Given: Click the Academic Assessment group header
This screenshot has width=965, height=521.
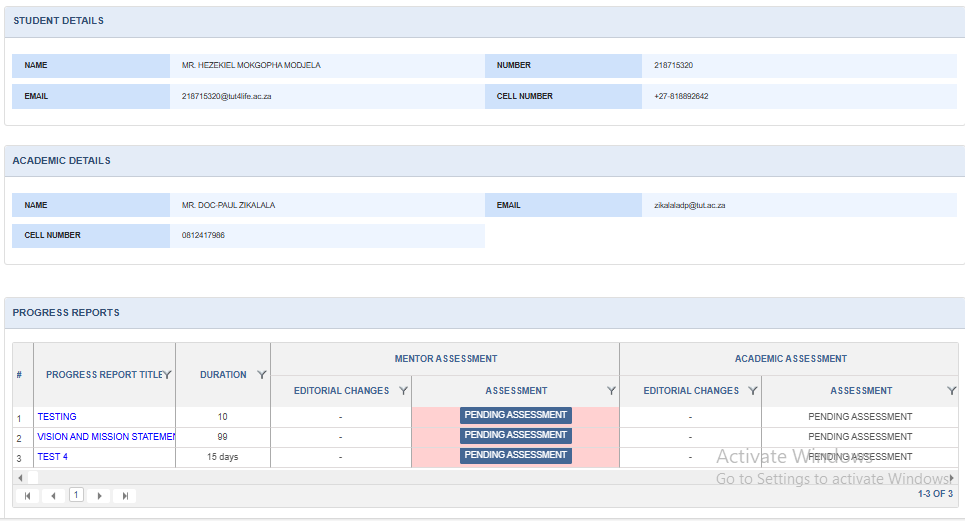Looking at the screenshot, I should pos(791,359).
